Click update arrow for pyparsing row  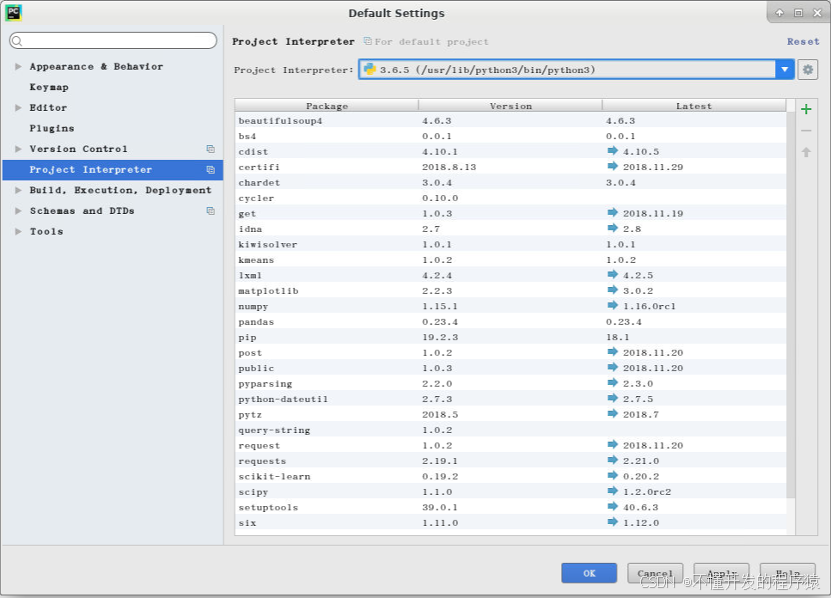click(x=613, y=383)
